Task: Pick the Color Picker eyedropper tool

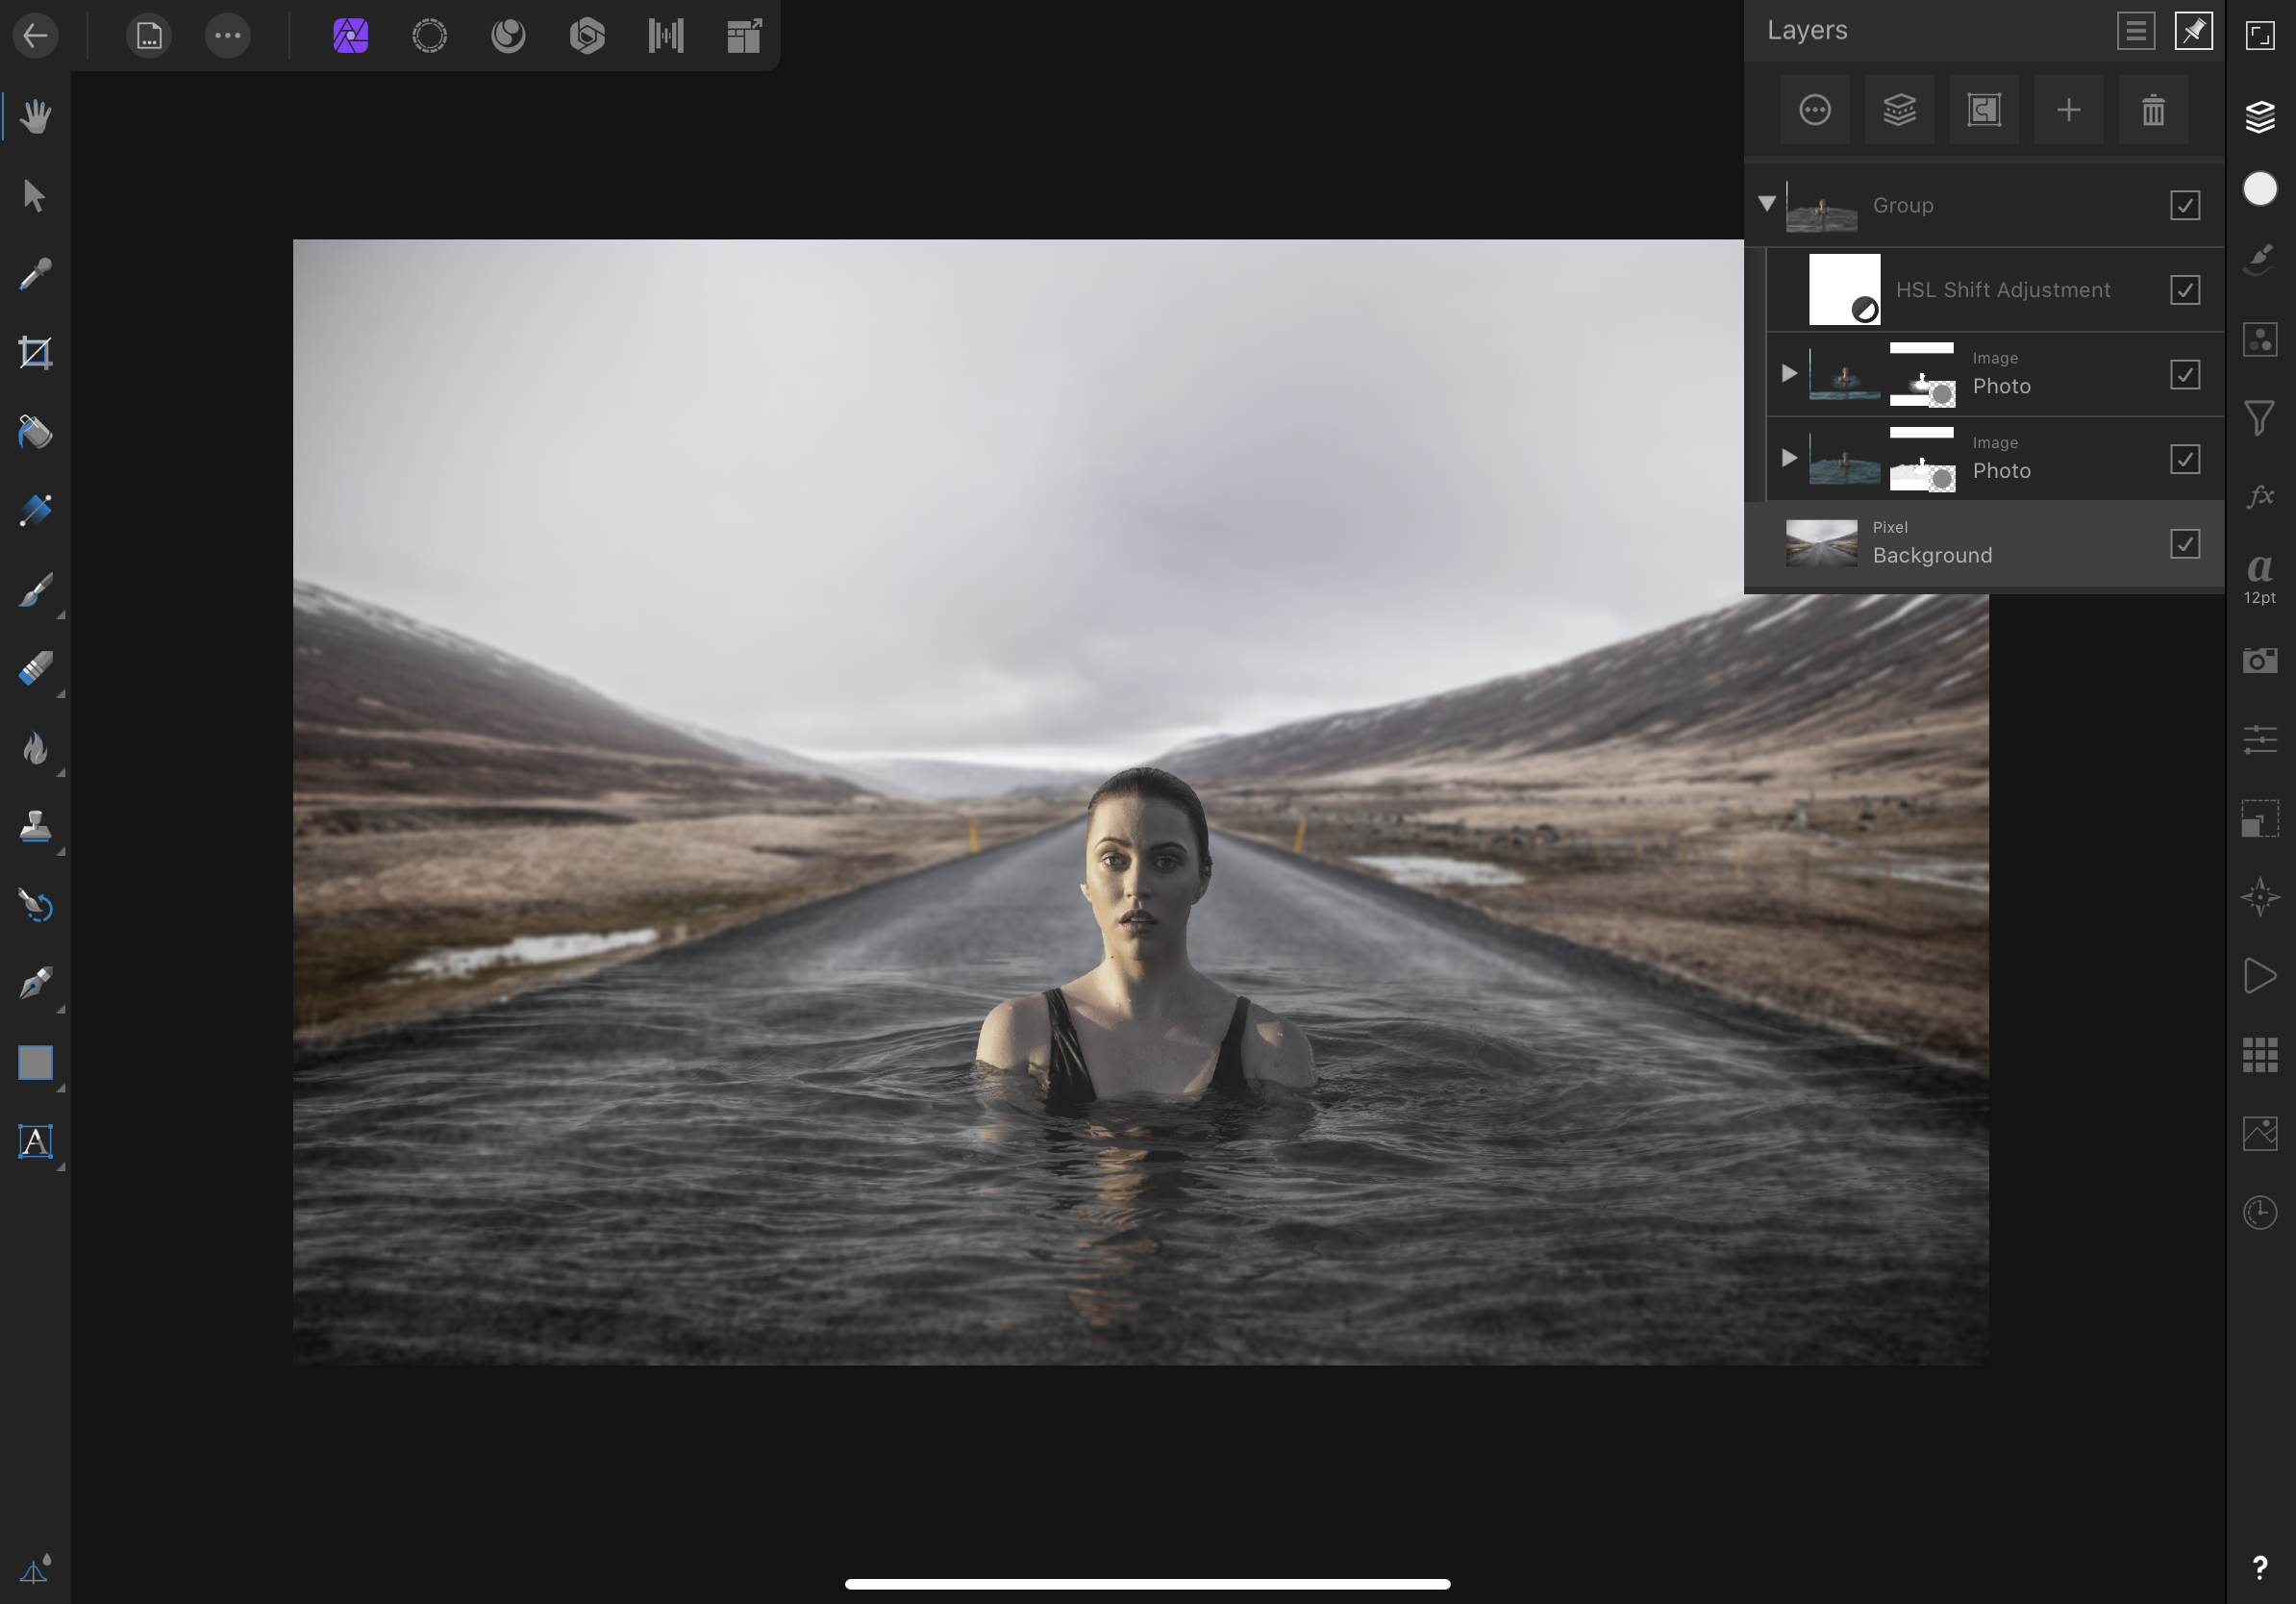Action: (35, 274)
